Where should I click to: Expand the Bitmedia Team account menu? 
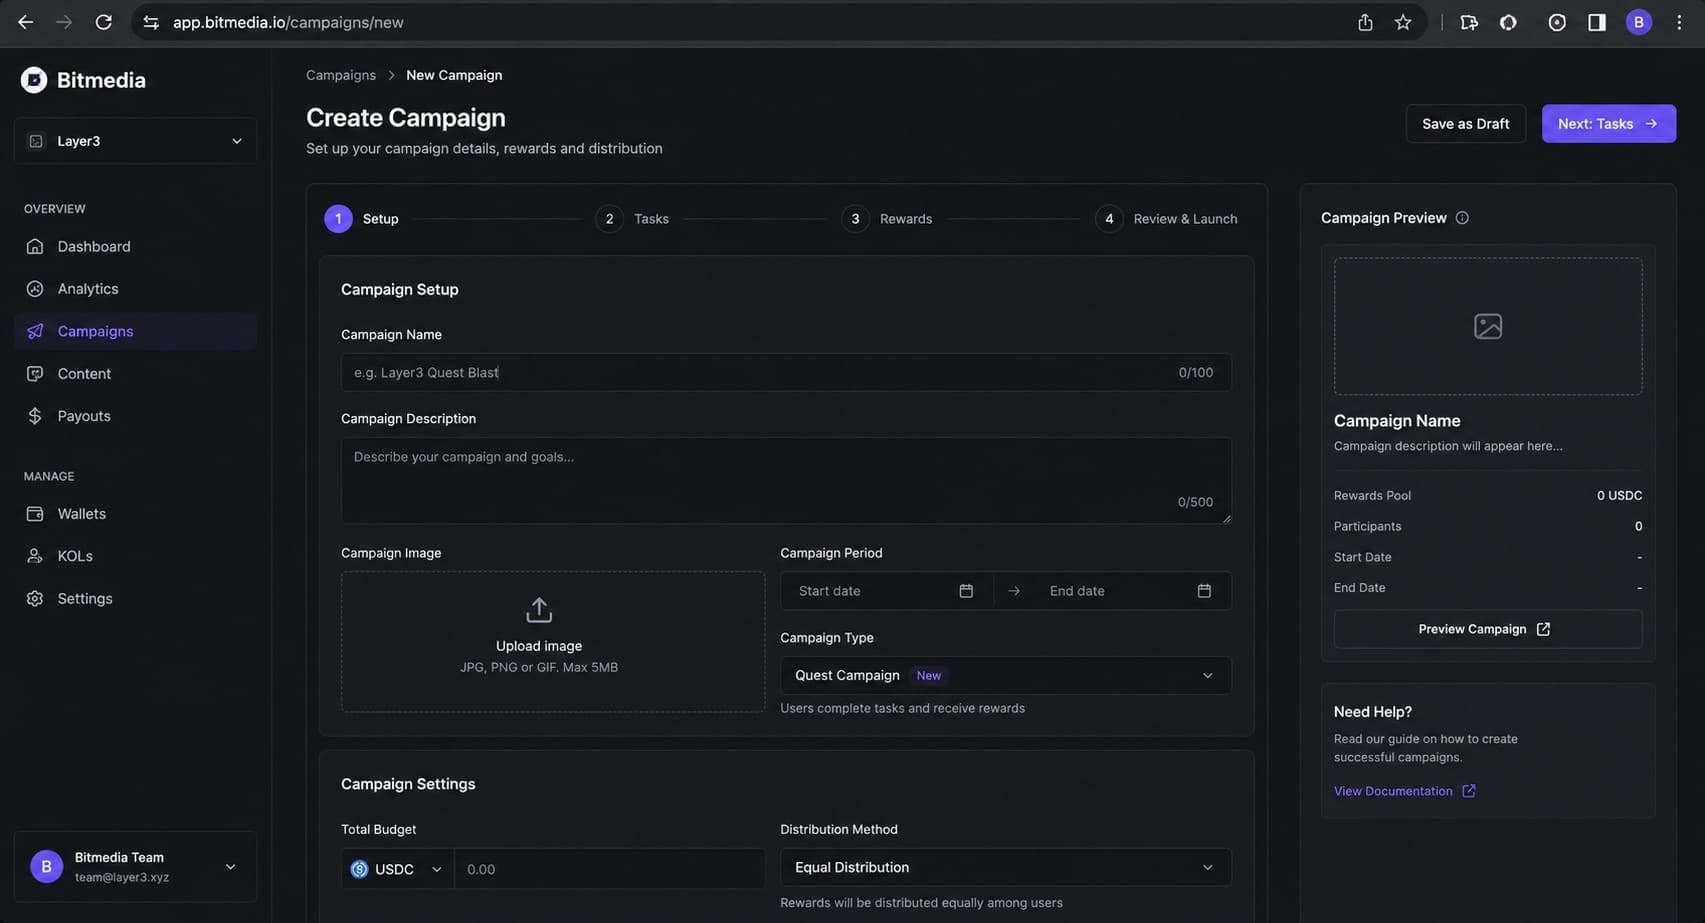[x=135, y=866]
